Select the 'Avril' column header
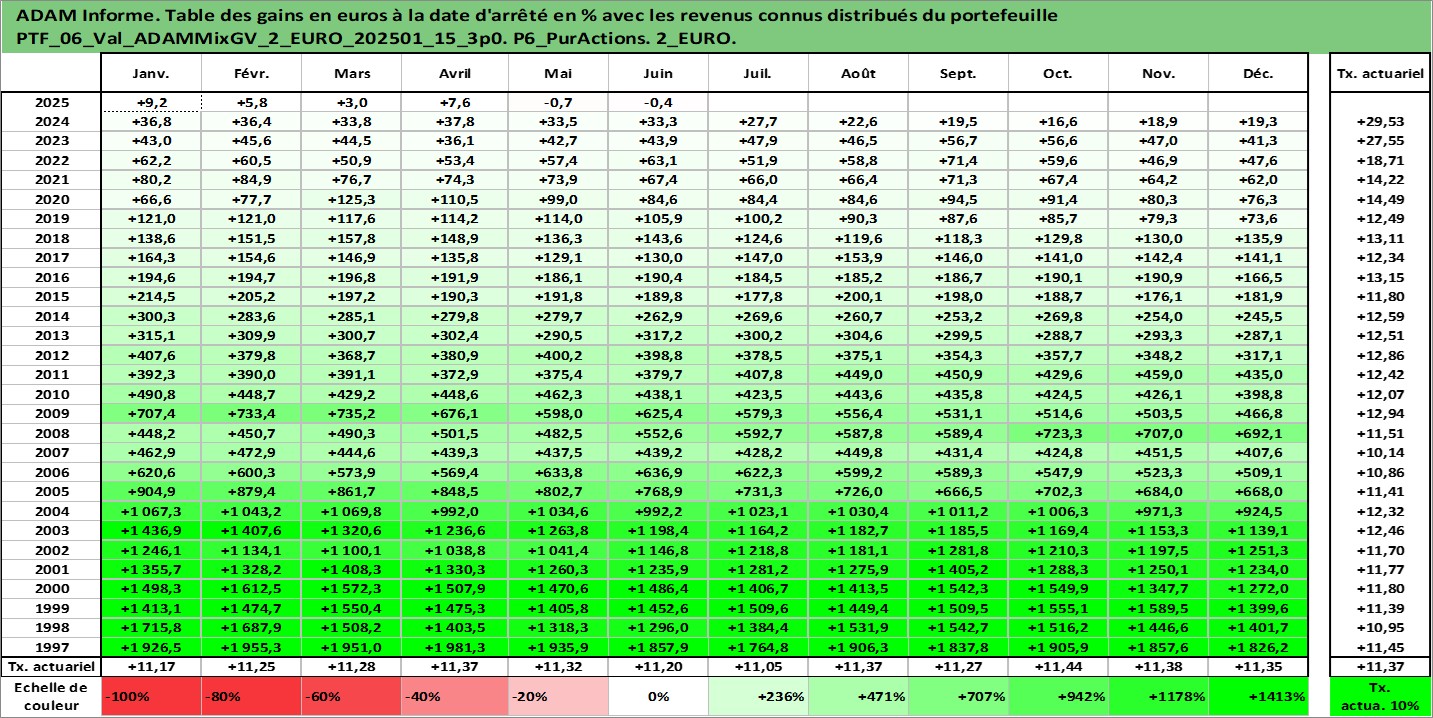 455,74
